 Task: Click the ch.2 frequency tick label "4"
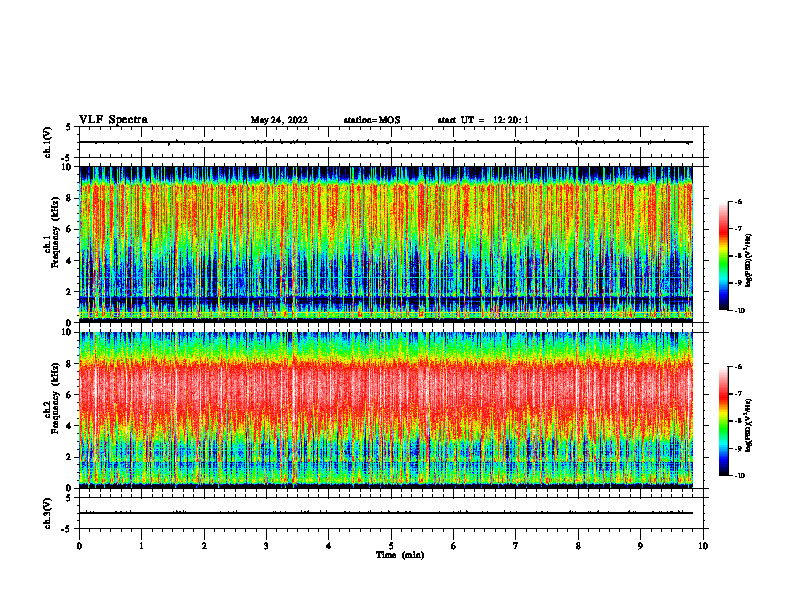pyautogui.click(x=69, y=426)
